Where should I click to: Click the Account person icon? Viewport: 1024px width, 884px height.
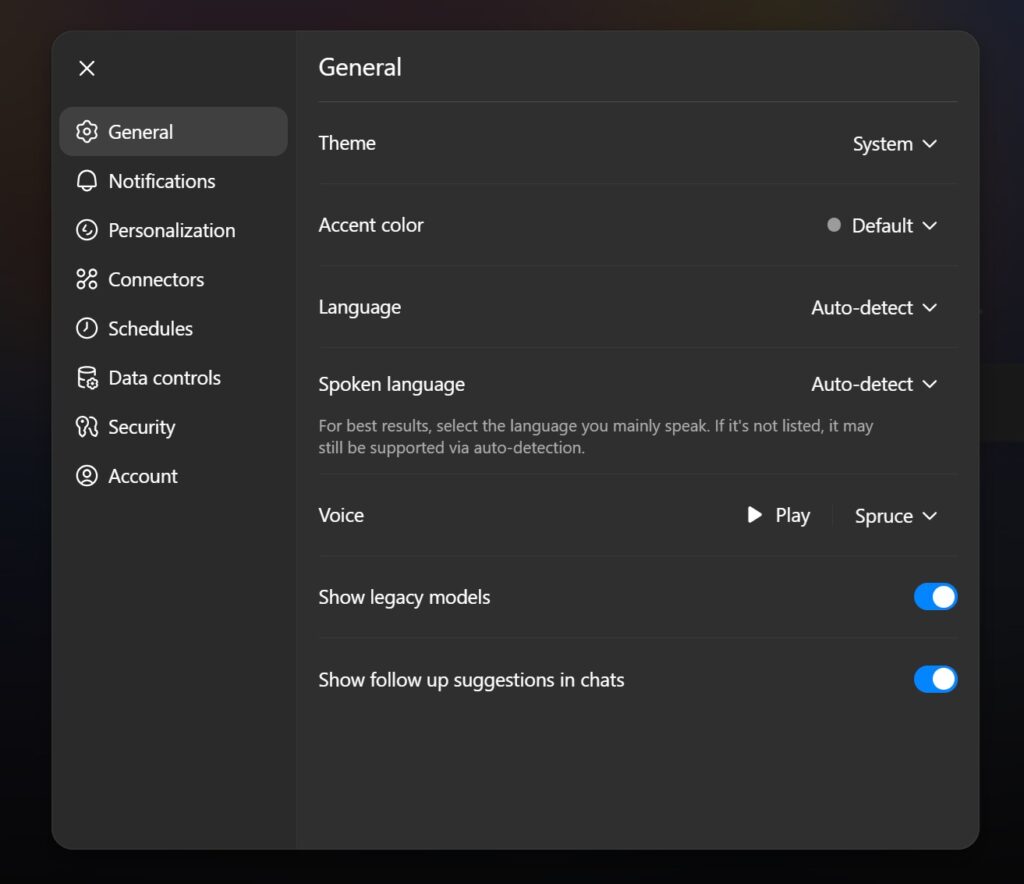tap(87, 476)
